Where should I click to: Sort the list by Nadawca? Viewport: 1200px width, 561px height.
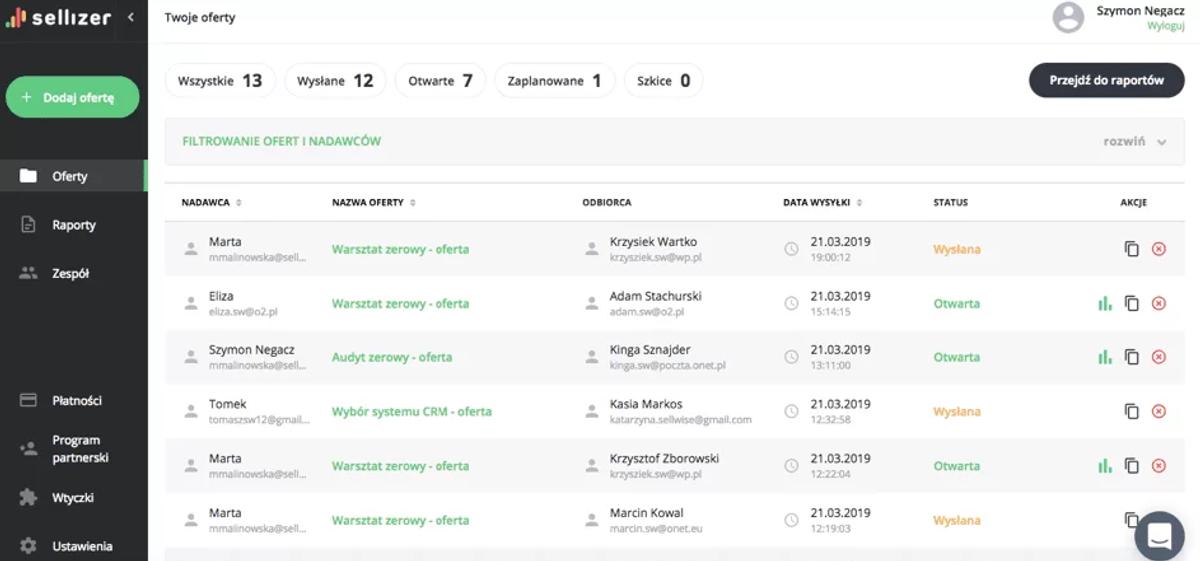click(212, 202)
